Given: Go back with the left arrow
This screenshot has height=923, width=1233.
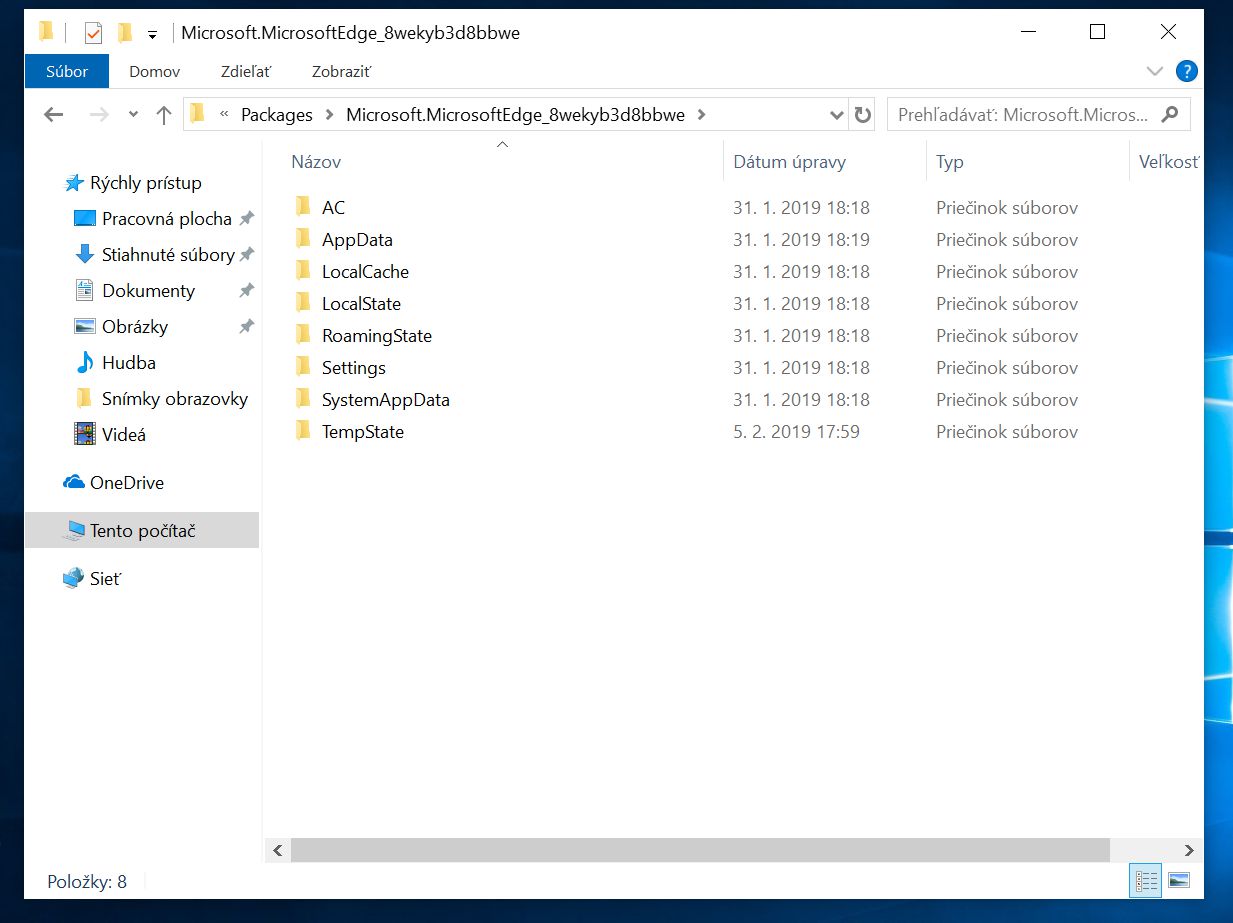Looking at the screenshot, I should (54, 115).
